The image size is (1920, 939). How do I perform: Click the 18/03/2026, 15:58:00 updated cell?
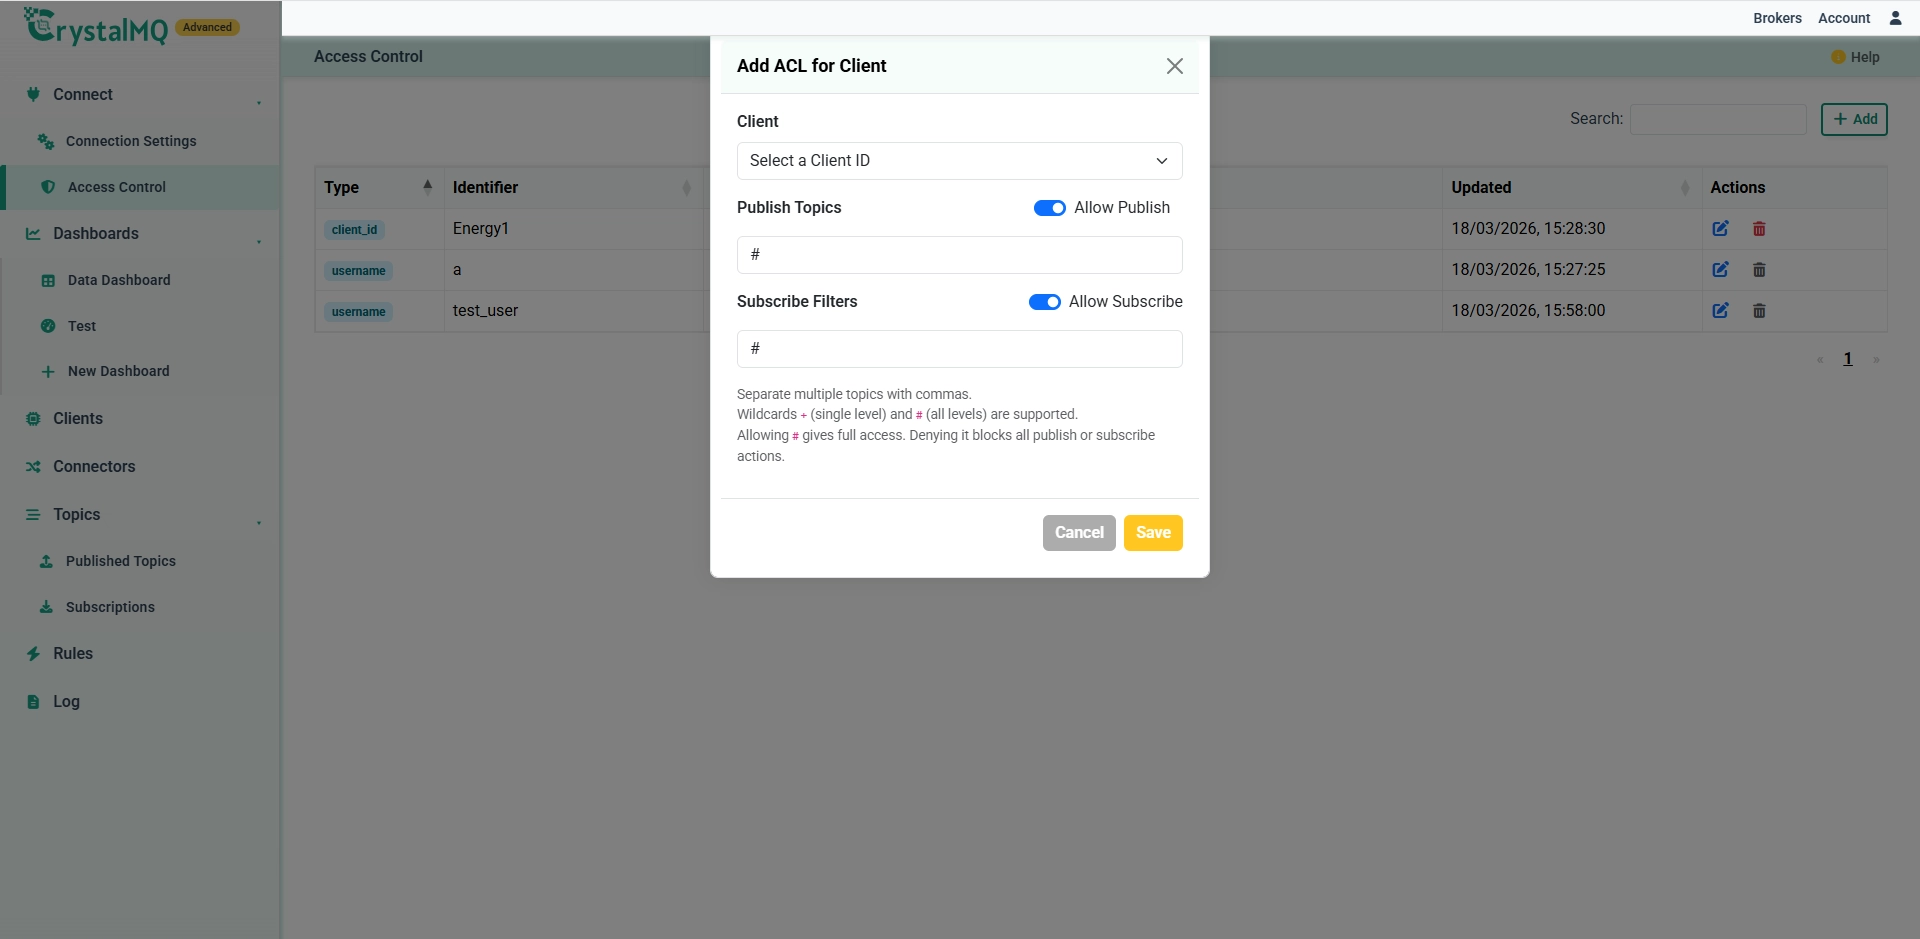(1572, 311)
